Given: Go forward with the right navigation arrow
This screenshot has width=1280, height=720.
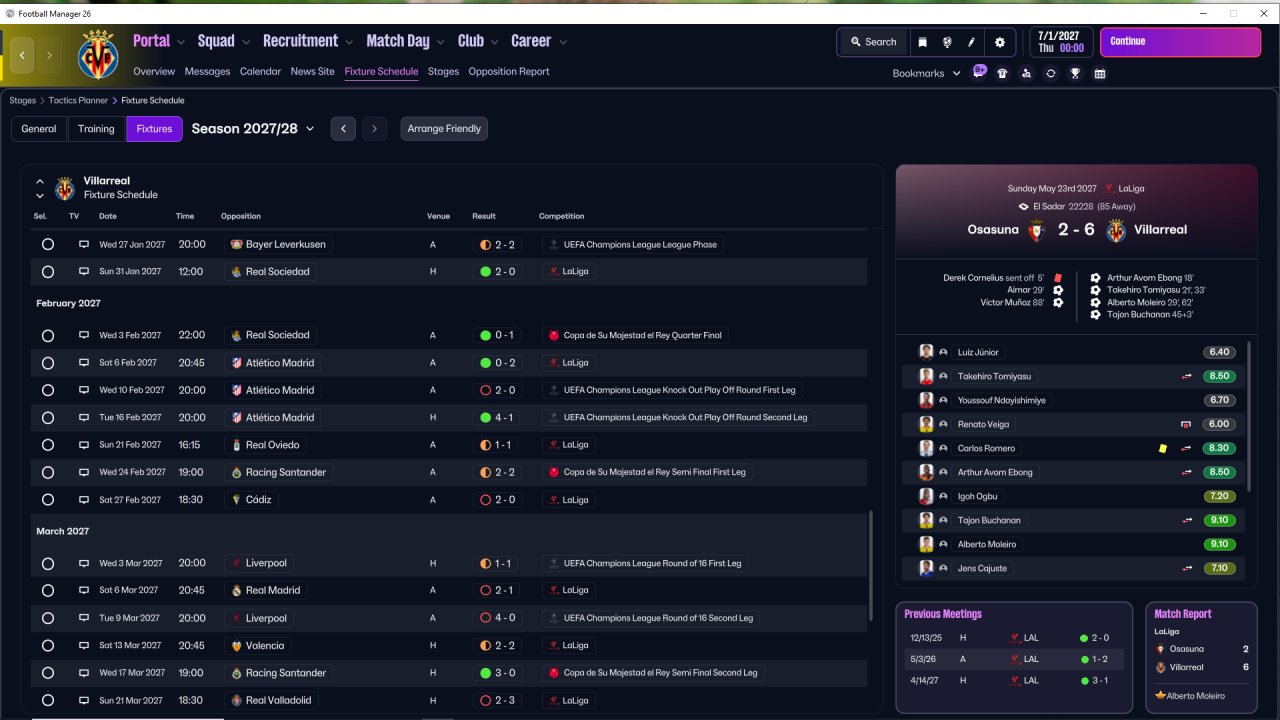Looking at the screenshot, I should [x=49, y=55].
